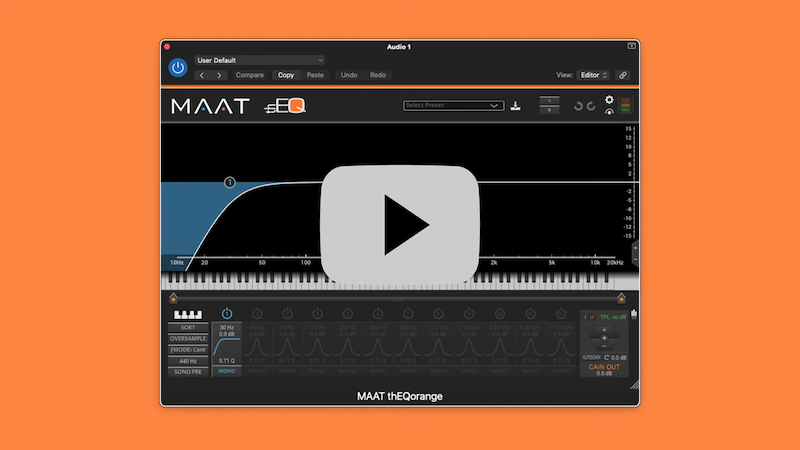Open the 11.25 kHz band bell shape selector
This screenshot has height=450, width=800.
click(x=561, y=347)
